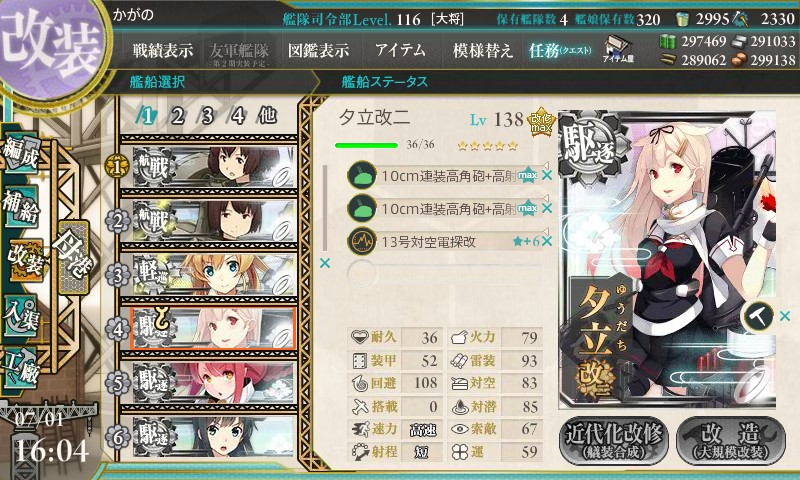Open the 工廠 factory sidebar icon
The height and width of the screenshot is (480, 800).
point(21,368)
